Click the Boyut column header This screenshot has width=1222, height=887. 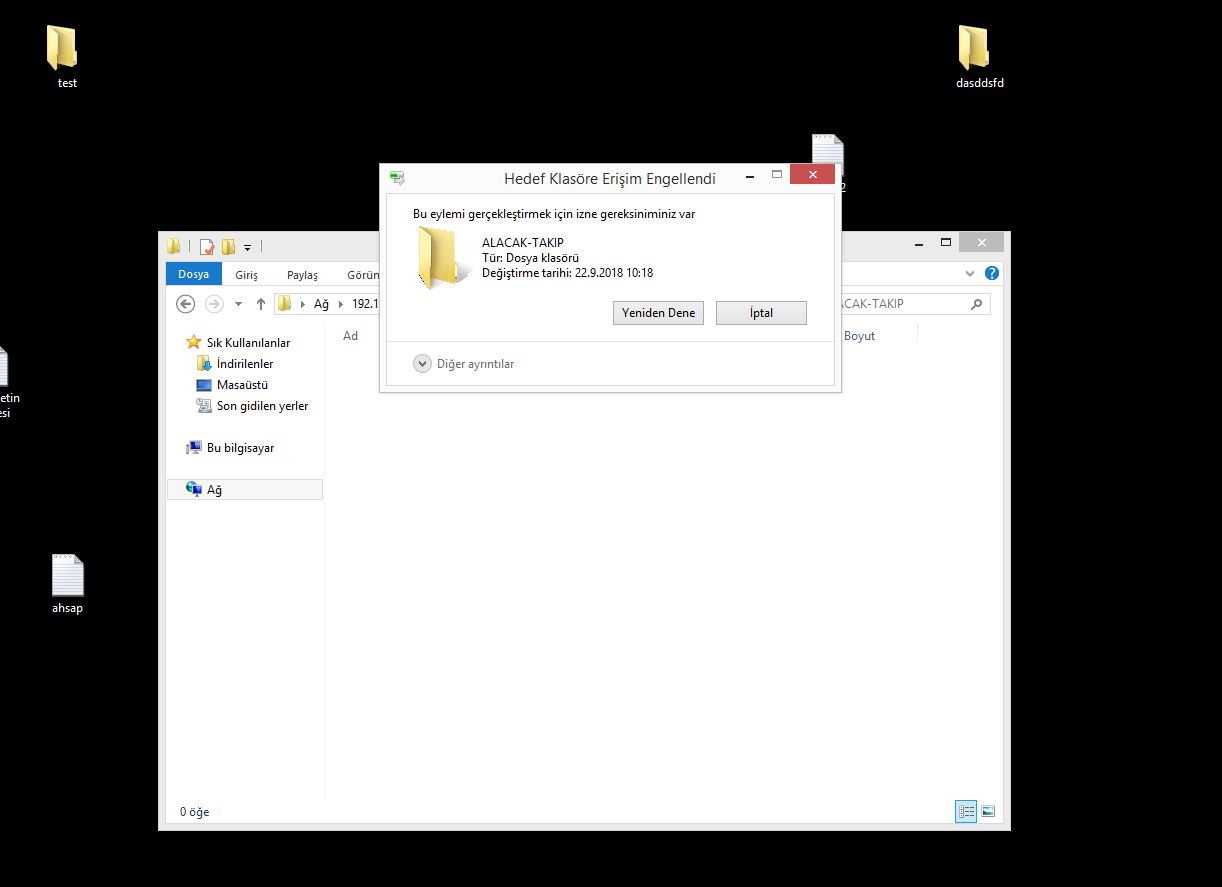tap(859, 336)
